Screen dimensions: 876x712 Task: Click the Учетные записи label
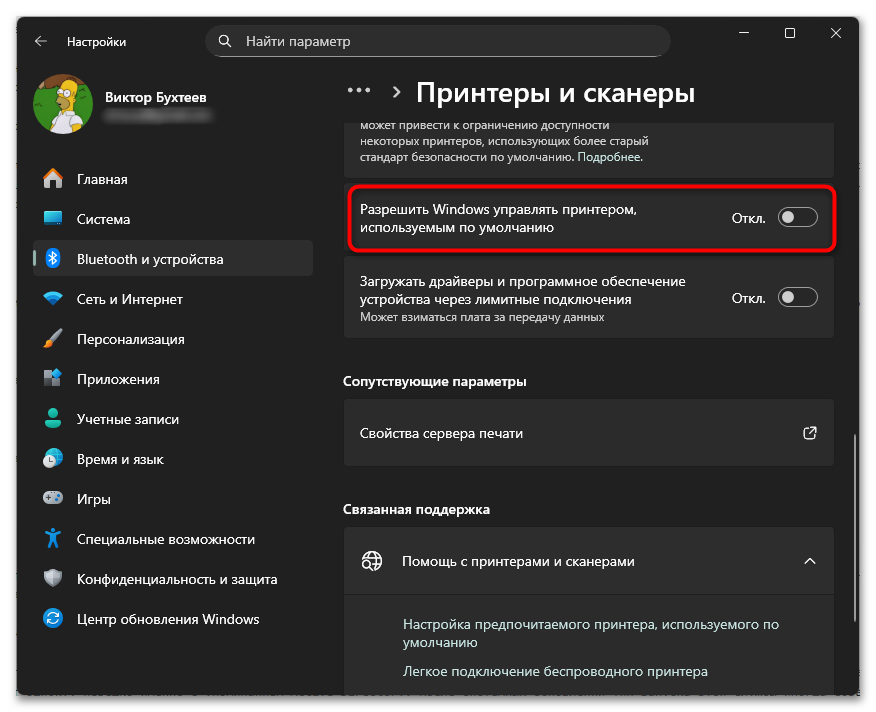128,419
